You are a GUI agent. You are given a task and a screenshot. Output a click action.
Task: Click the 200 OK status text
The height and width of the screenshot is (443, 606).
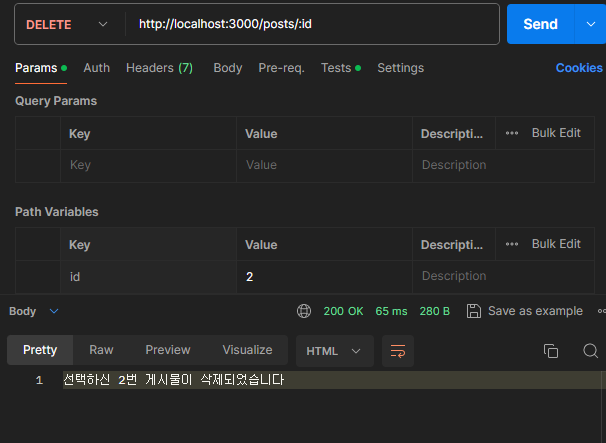tap(343, 311)
